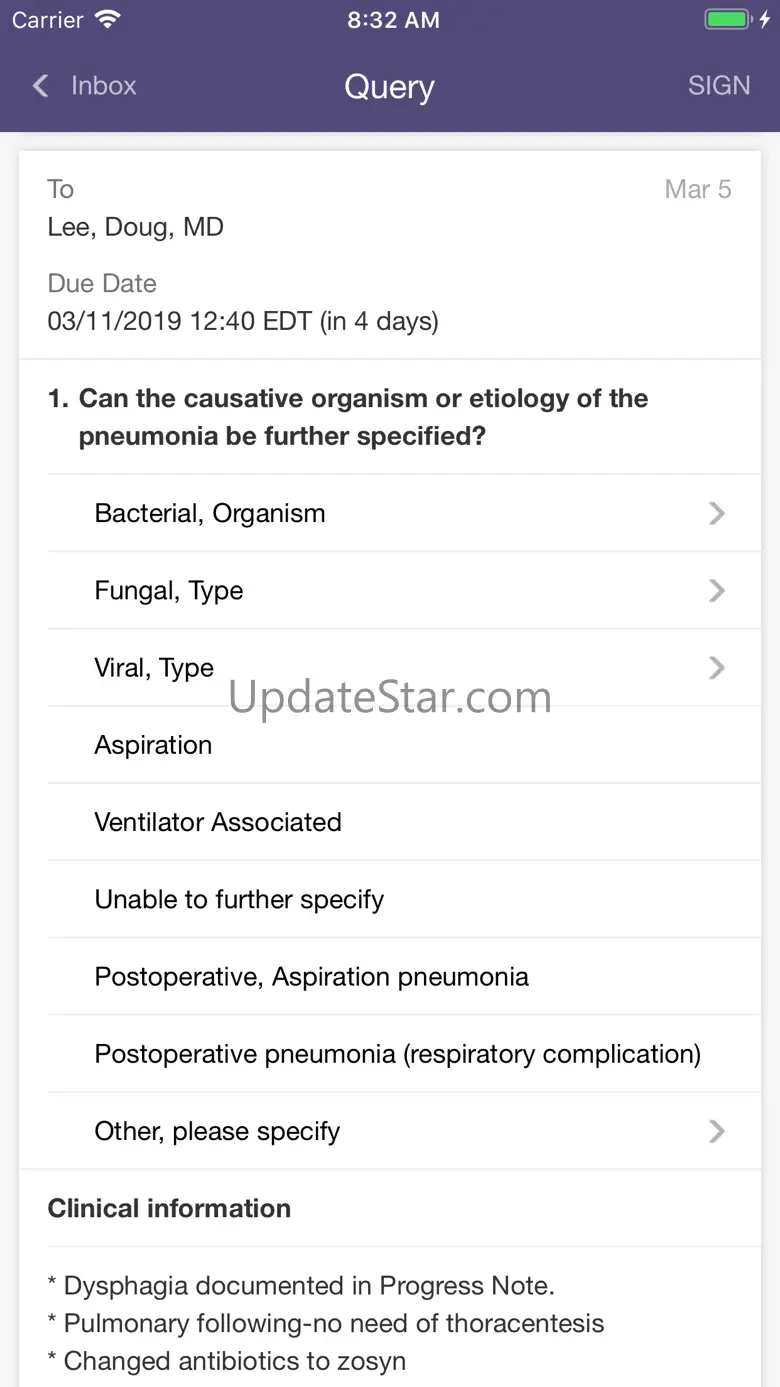The image size is (780, 1387).
Task: Tap the Wi-Fi status icon
Action: pos(107,20)
